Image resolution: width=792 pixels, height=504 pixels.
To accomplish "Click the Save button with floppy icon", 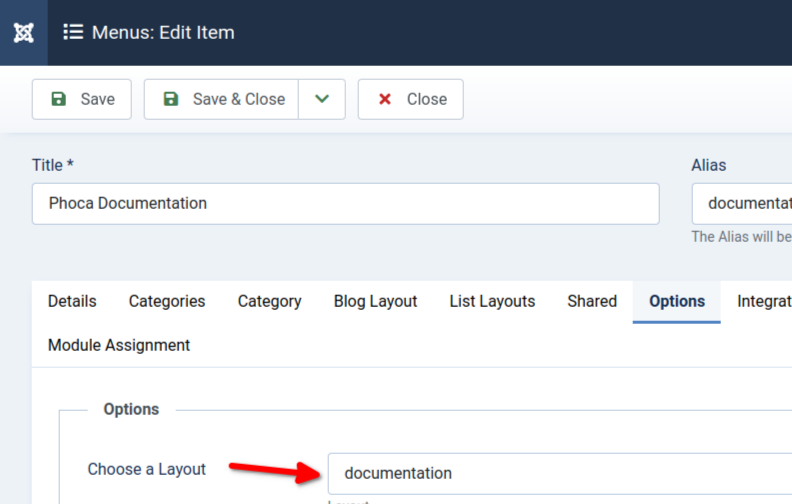I will click(x=82, y=99).
